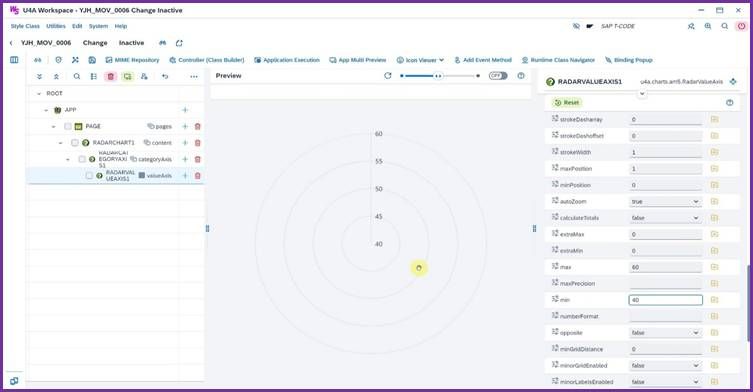
Task: Click the MIME Repository button
Action: tap(132, 60)
